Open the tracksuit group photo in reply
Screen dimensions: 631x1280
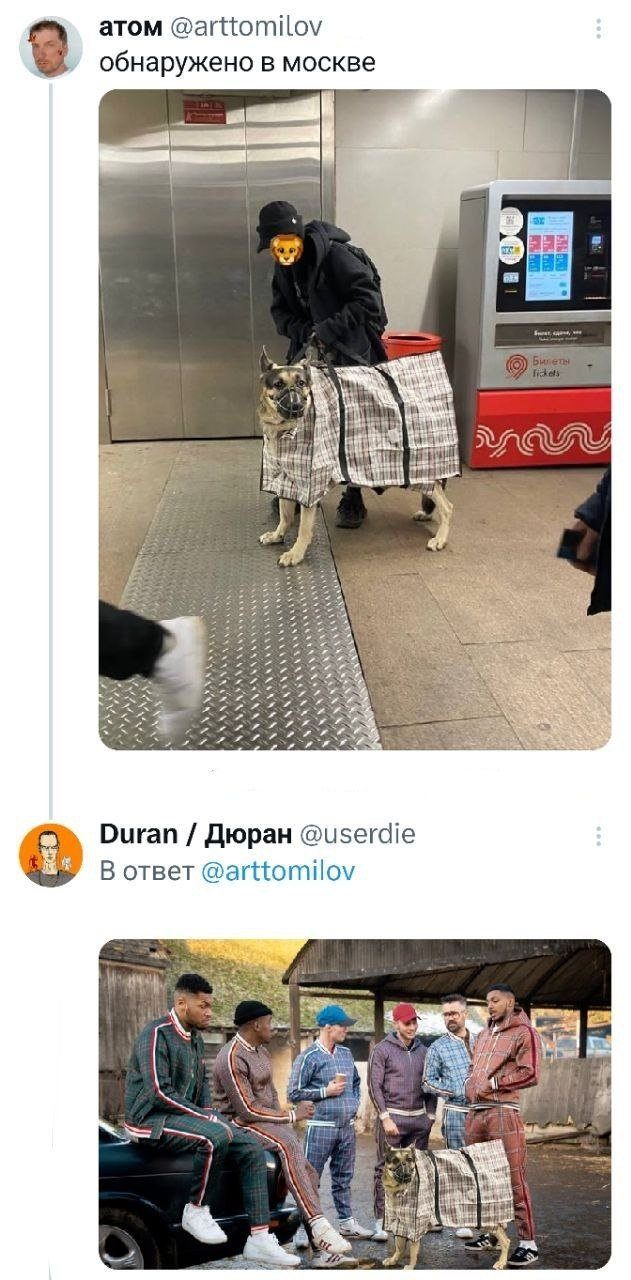click(355, 1104)
